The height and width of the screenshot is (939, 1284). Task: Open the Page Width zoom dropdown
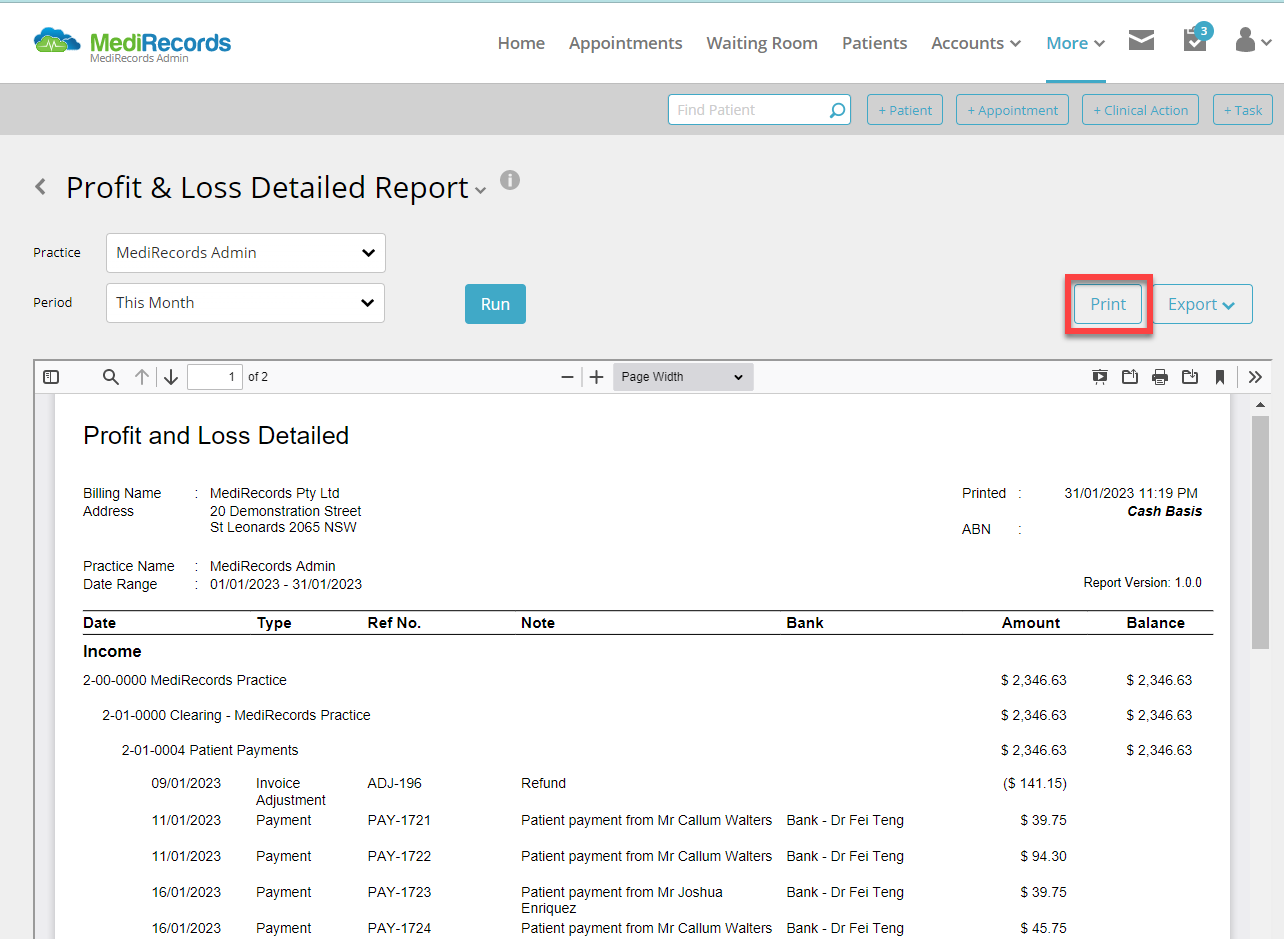pos(683,377)
